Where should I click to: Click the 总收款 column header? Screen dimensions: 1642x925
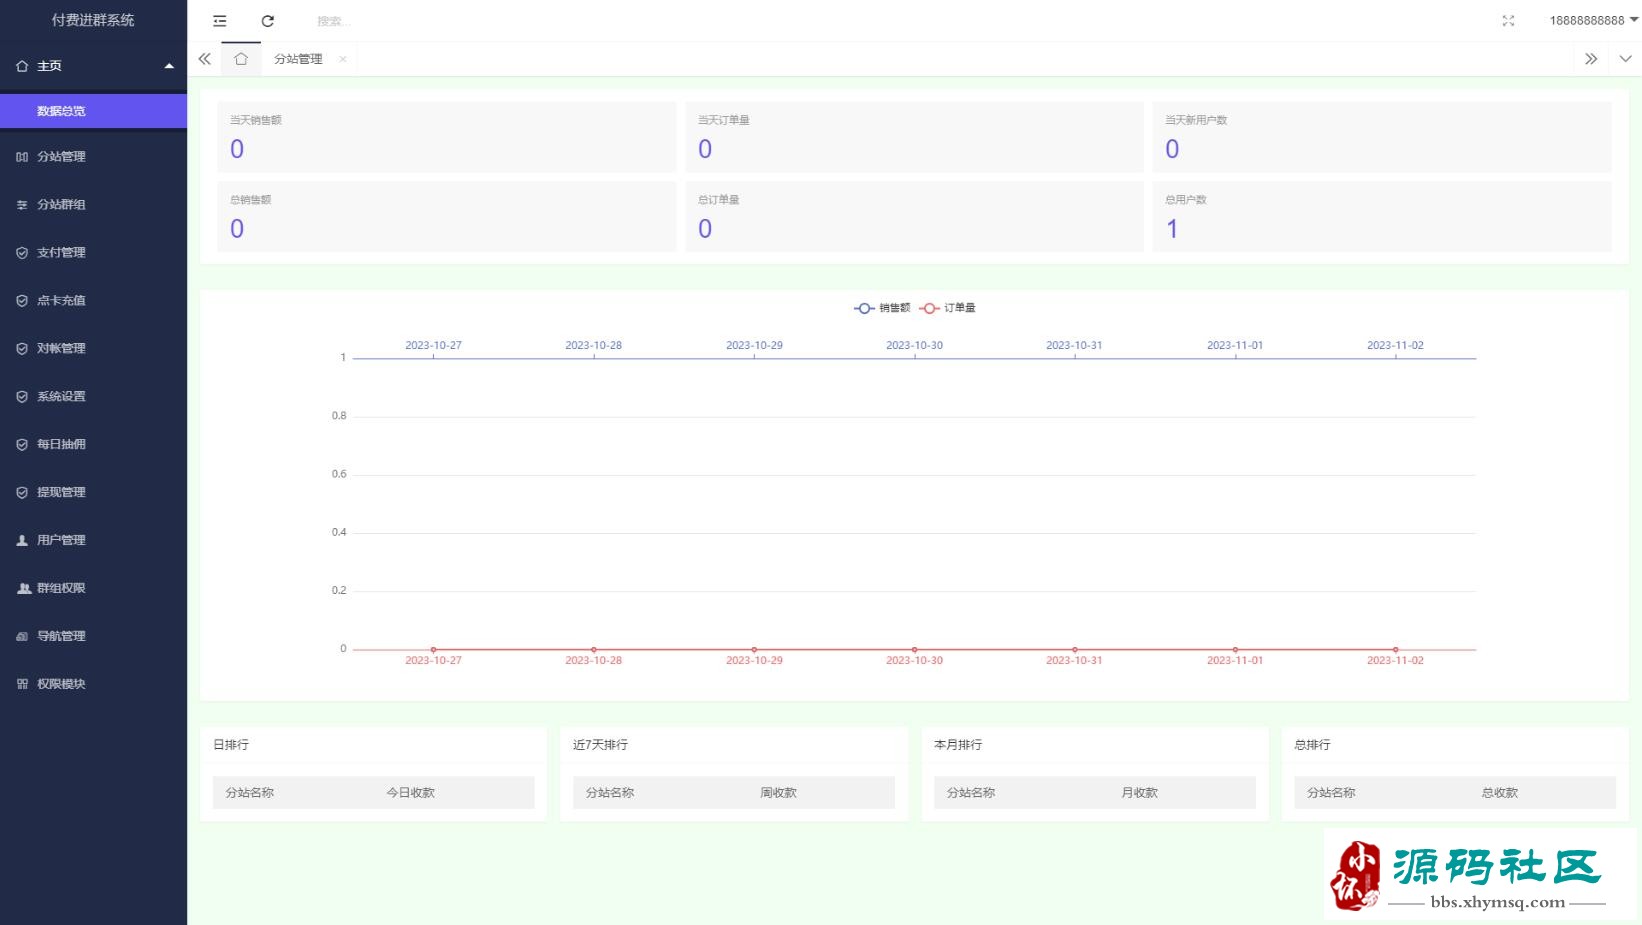tap(1499, 793)
